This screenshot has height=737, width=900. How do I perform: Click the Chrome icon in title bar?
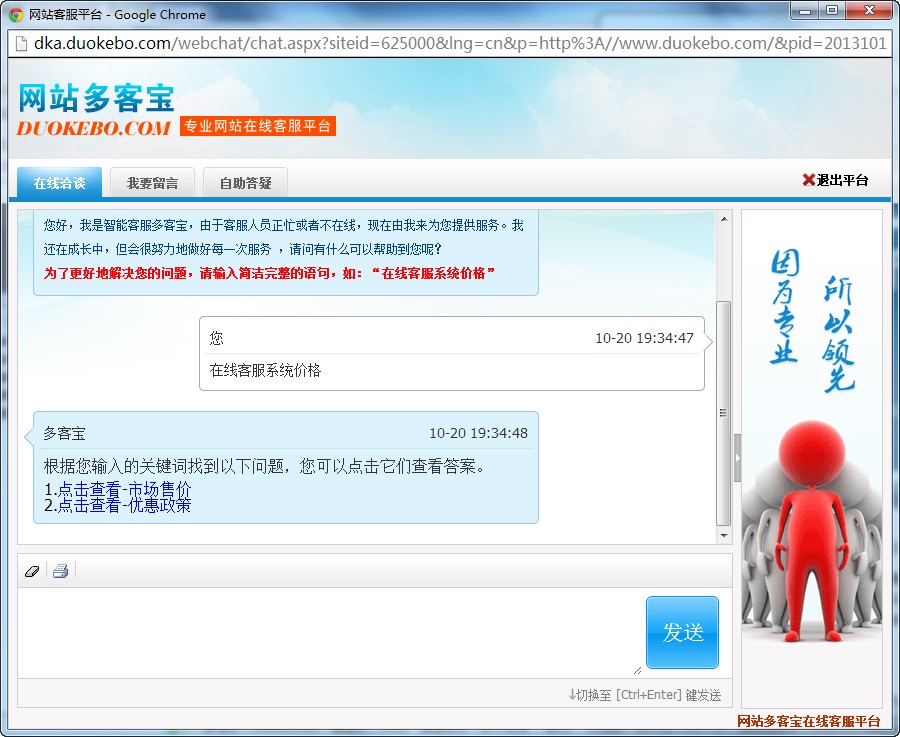[16, 14]
